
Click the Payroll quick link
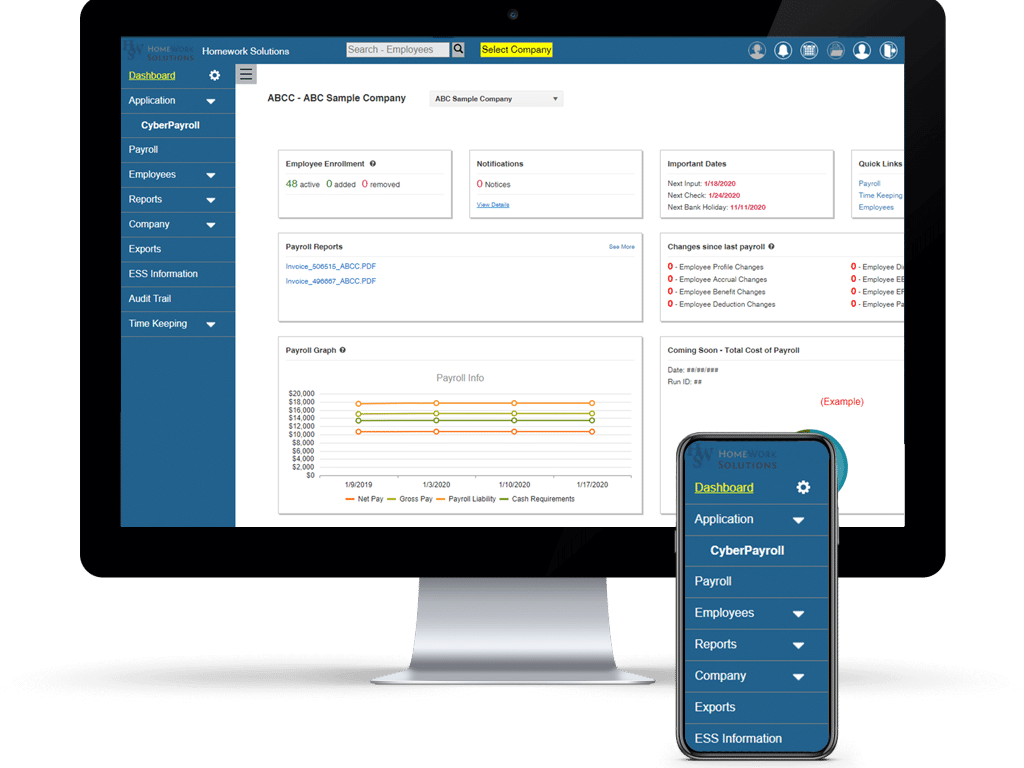pyautogui.click(x=869, y=184)
